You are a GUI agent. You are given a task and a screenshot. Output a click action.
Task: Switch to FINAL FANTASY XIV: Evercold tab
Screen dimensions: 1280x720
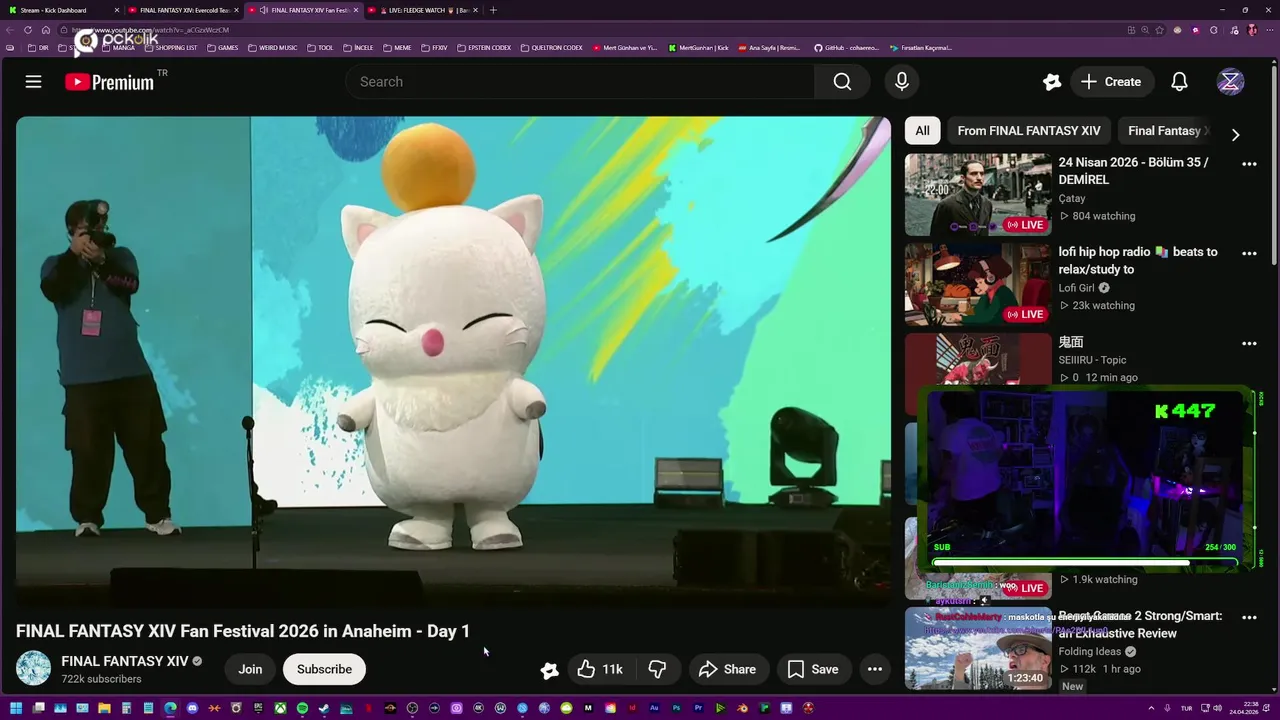(x=184, y=10)
